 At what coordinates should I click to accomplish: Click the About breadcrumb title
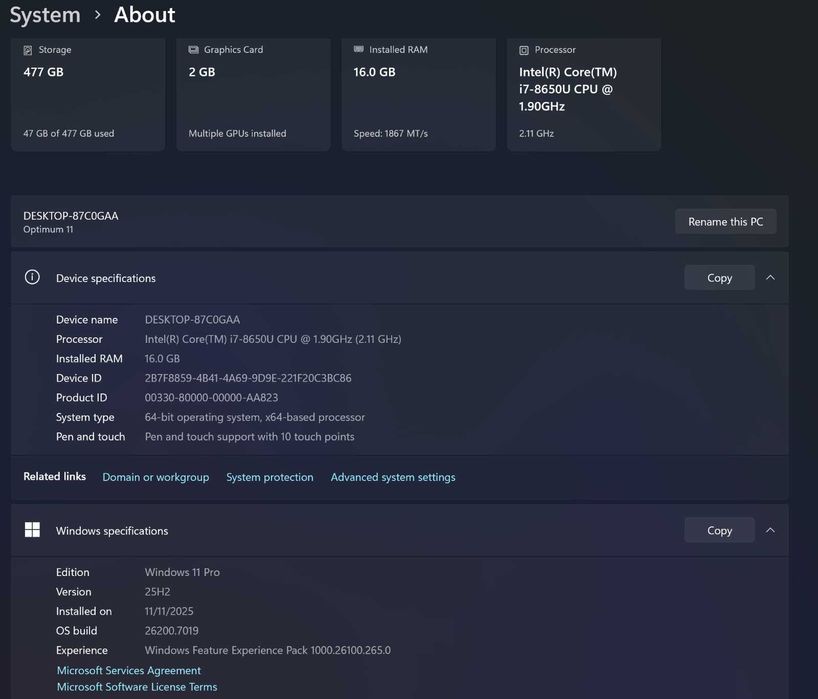click(145, 15)
